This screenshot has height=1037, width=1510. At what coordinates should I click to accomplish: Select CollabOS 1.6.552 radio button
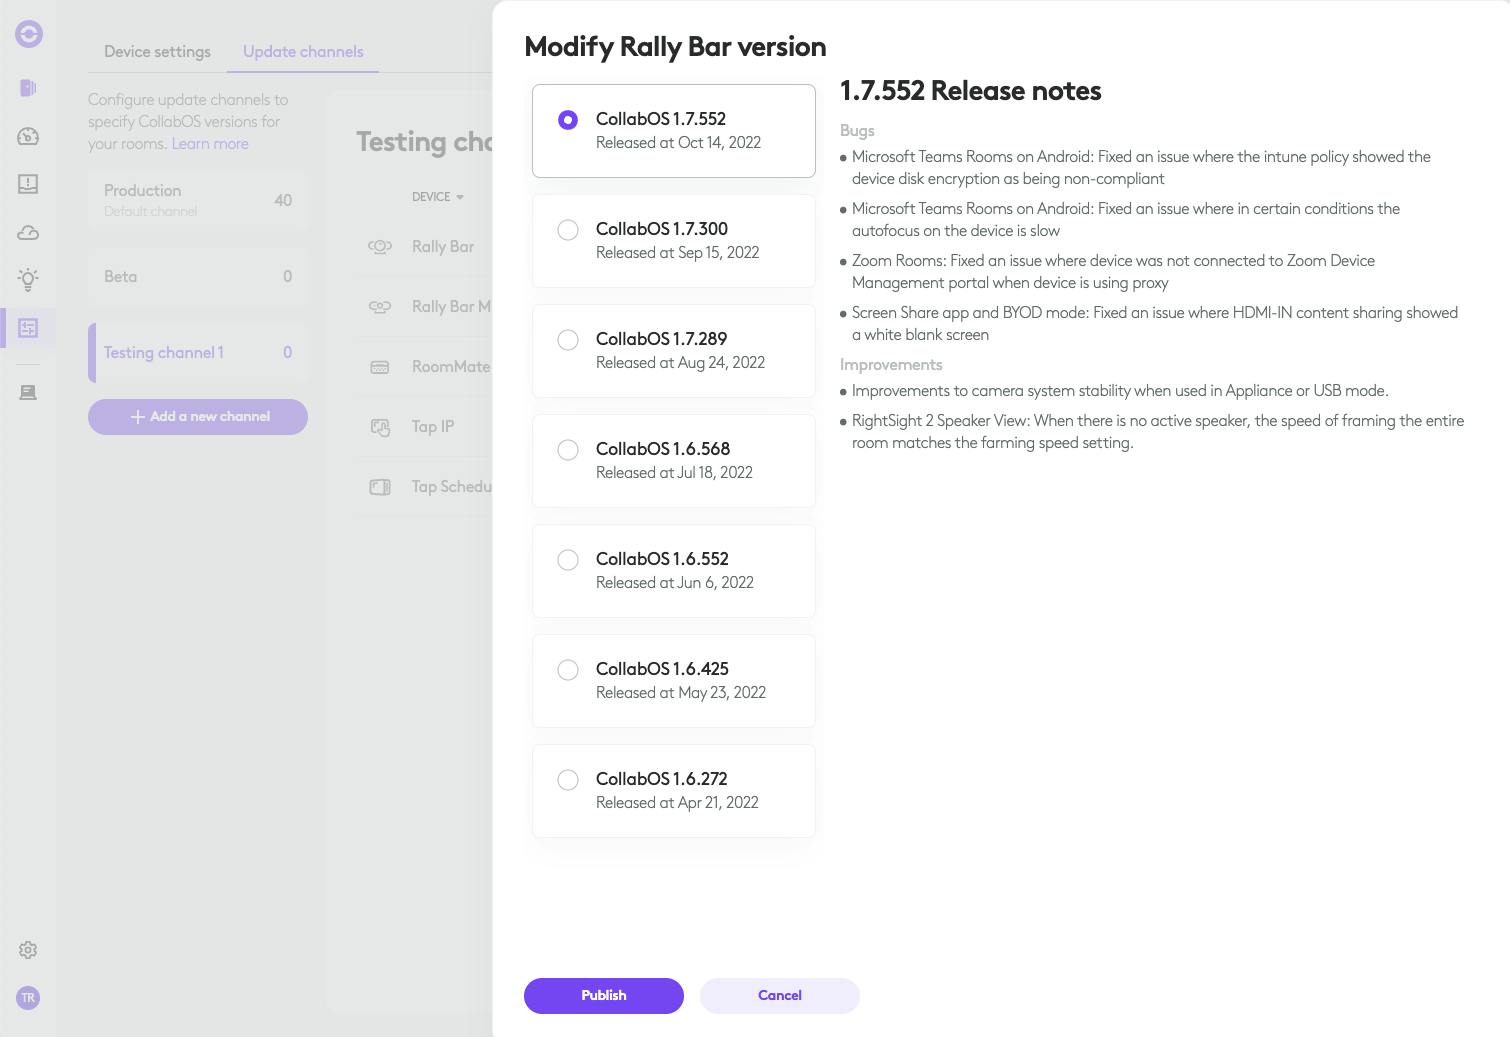[568, 560]
